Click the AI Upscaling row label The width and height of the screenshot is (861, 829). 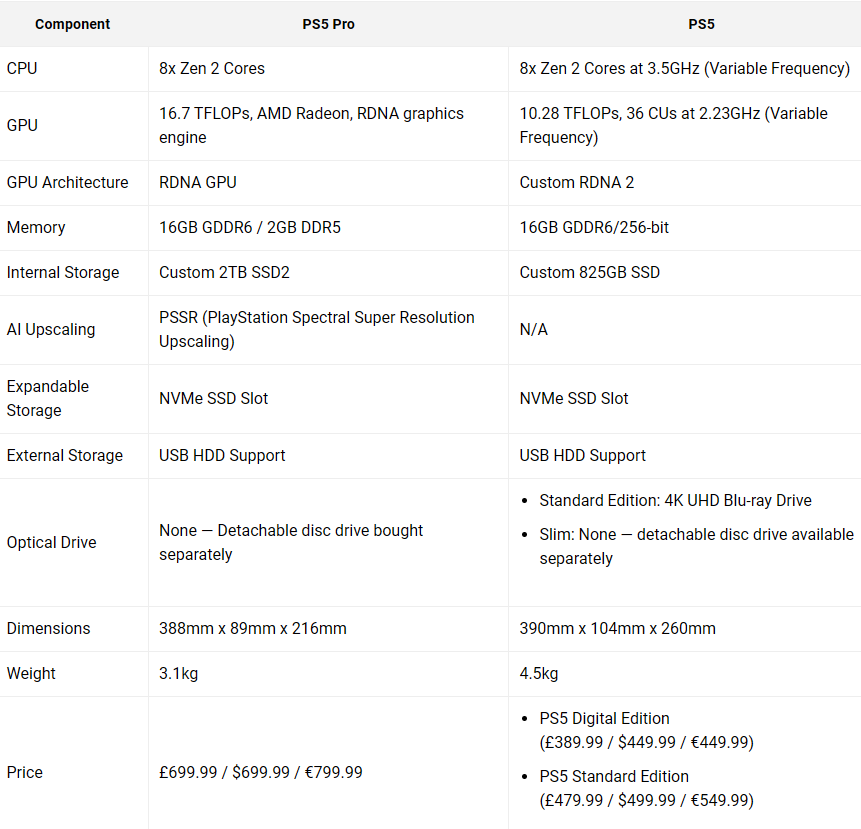pyautogui.click(x=51, y=329)
